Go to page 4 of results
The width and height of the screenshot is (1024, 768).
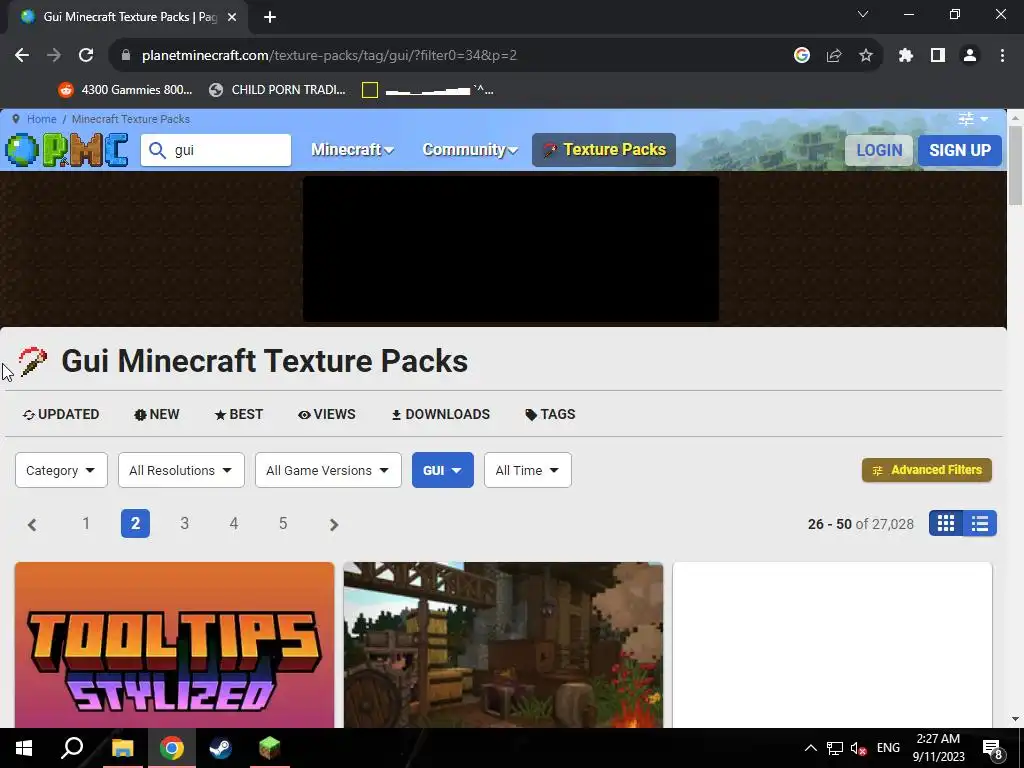pyautogui.click(x=234, y=523)
